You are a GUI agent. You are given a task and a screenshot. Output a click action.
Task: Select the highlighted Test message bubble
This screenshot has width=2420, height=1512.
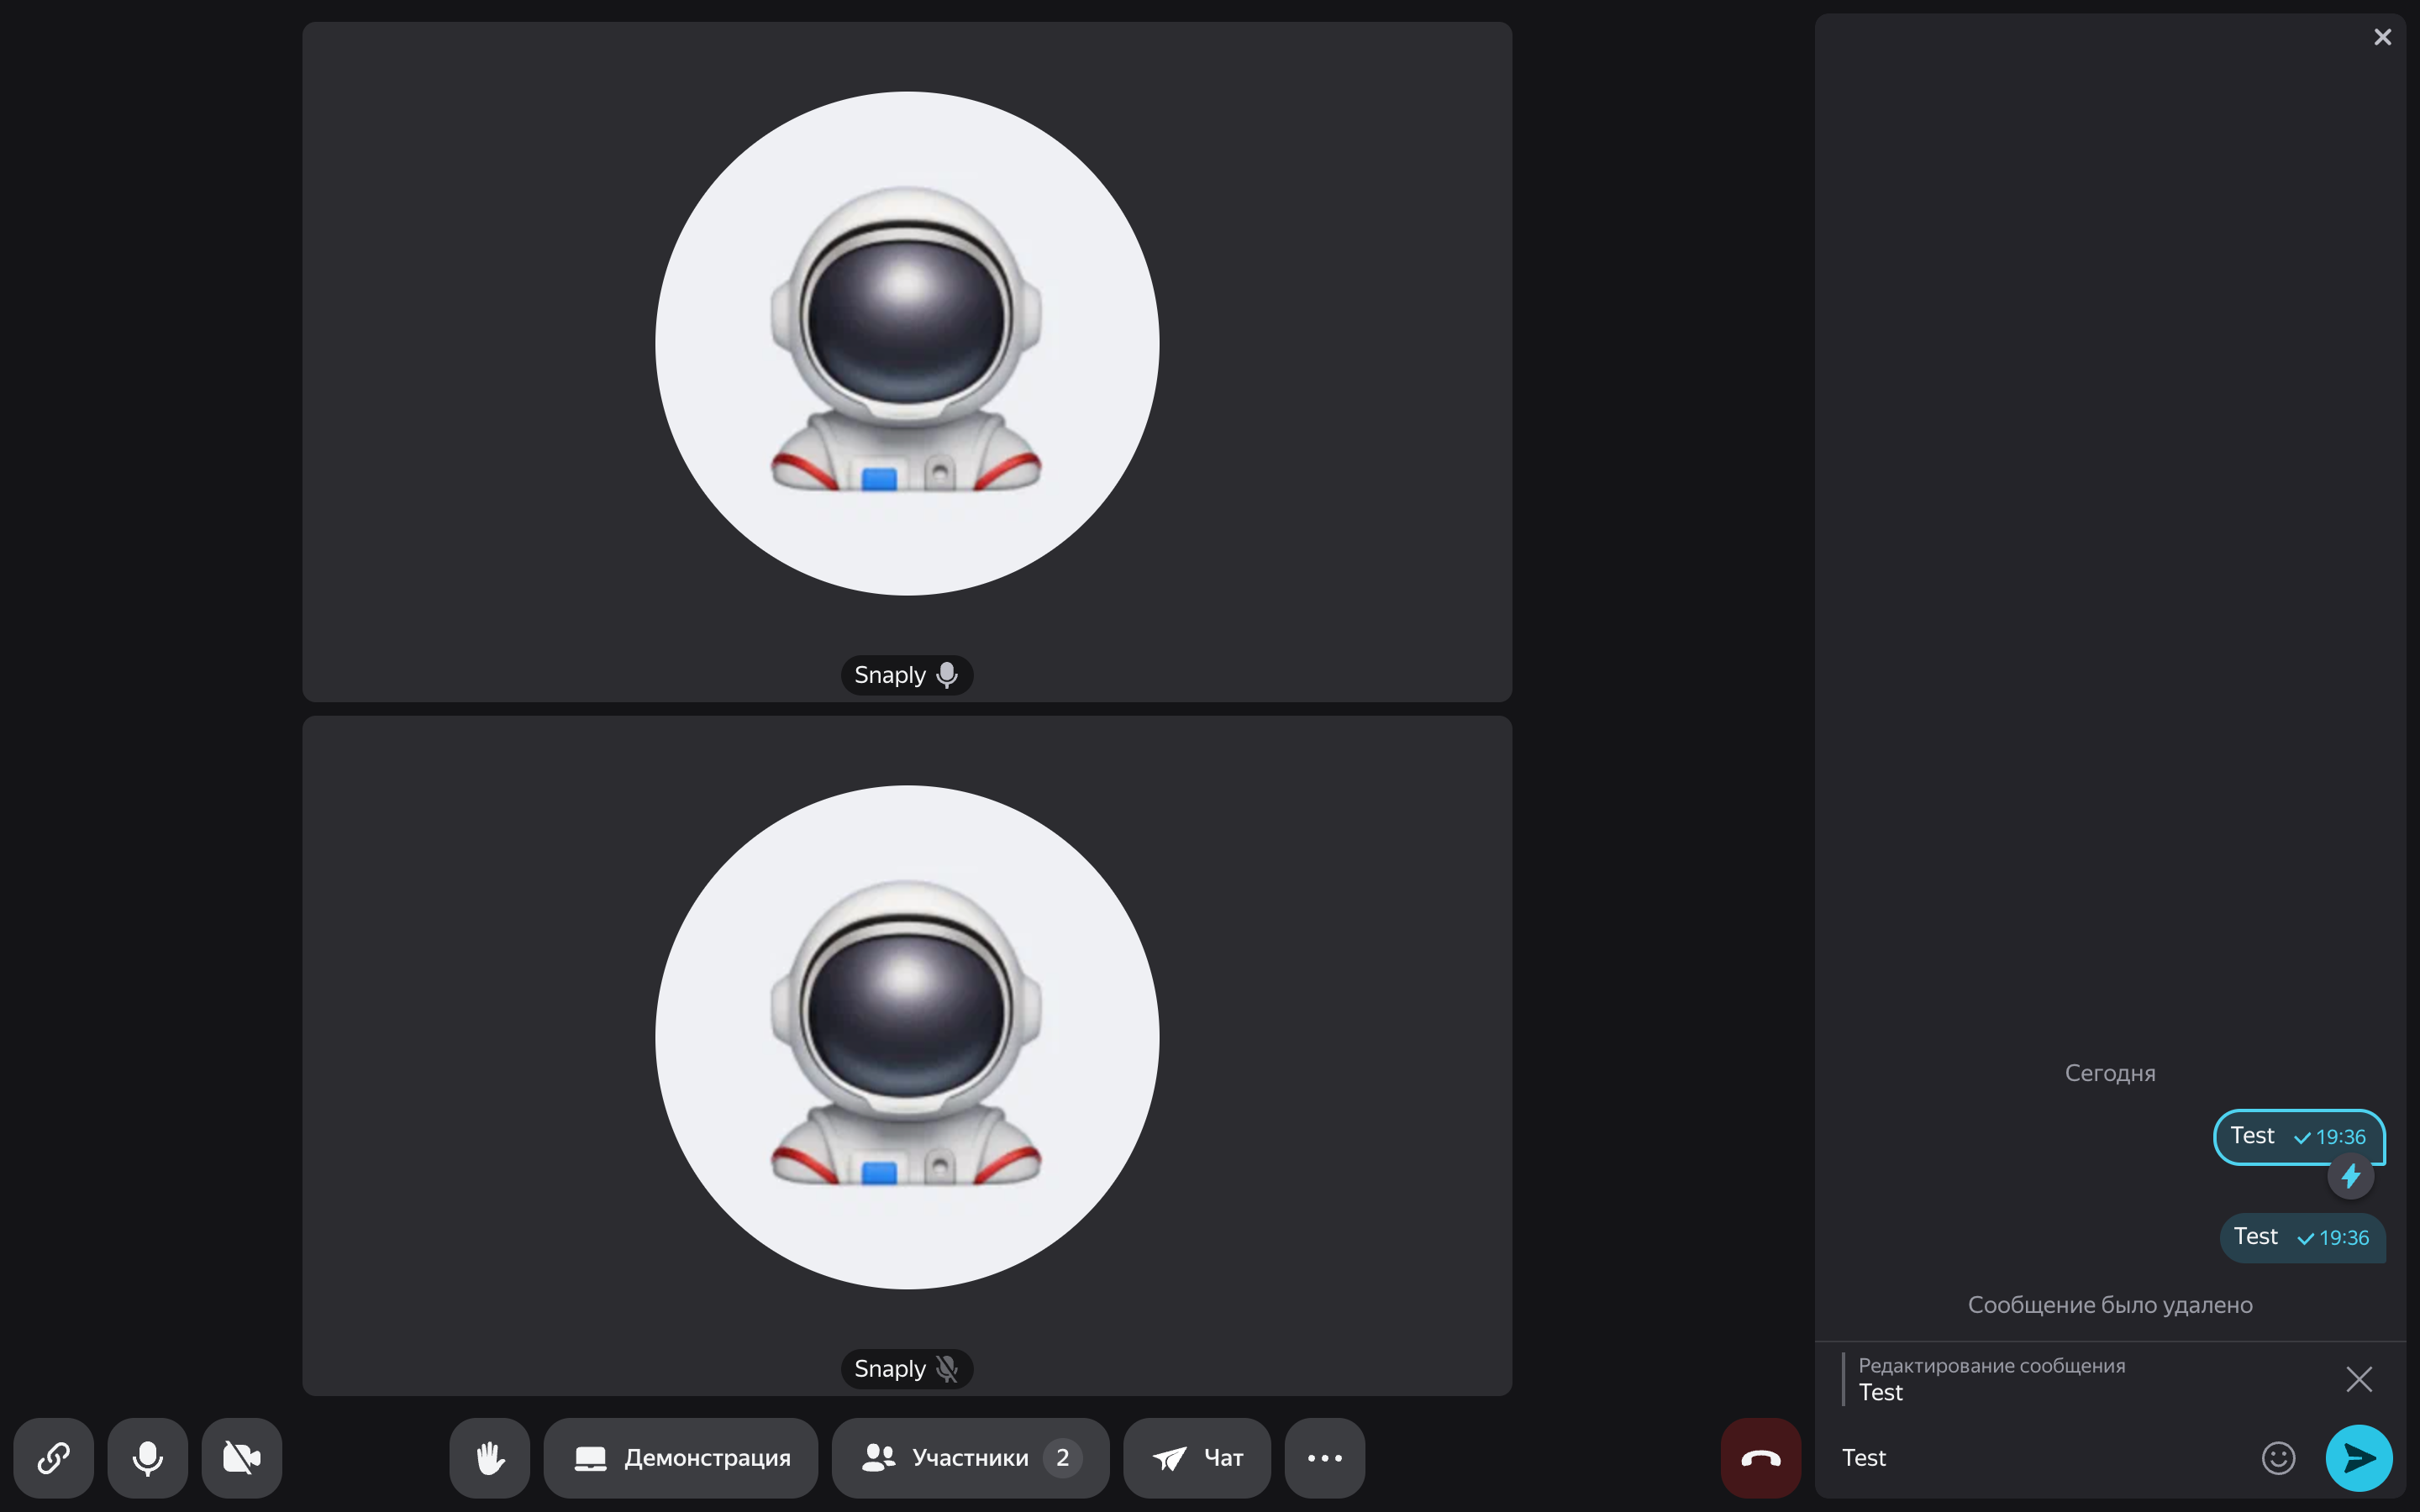pyautogui.click(x=2299, y=1137)
